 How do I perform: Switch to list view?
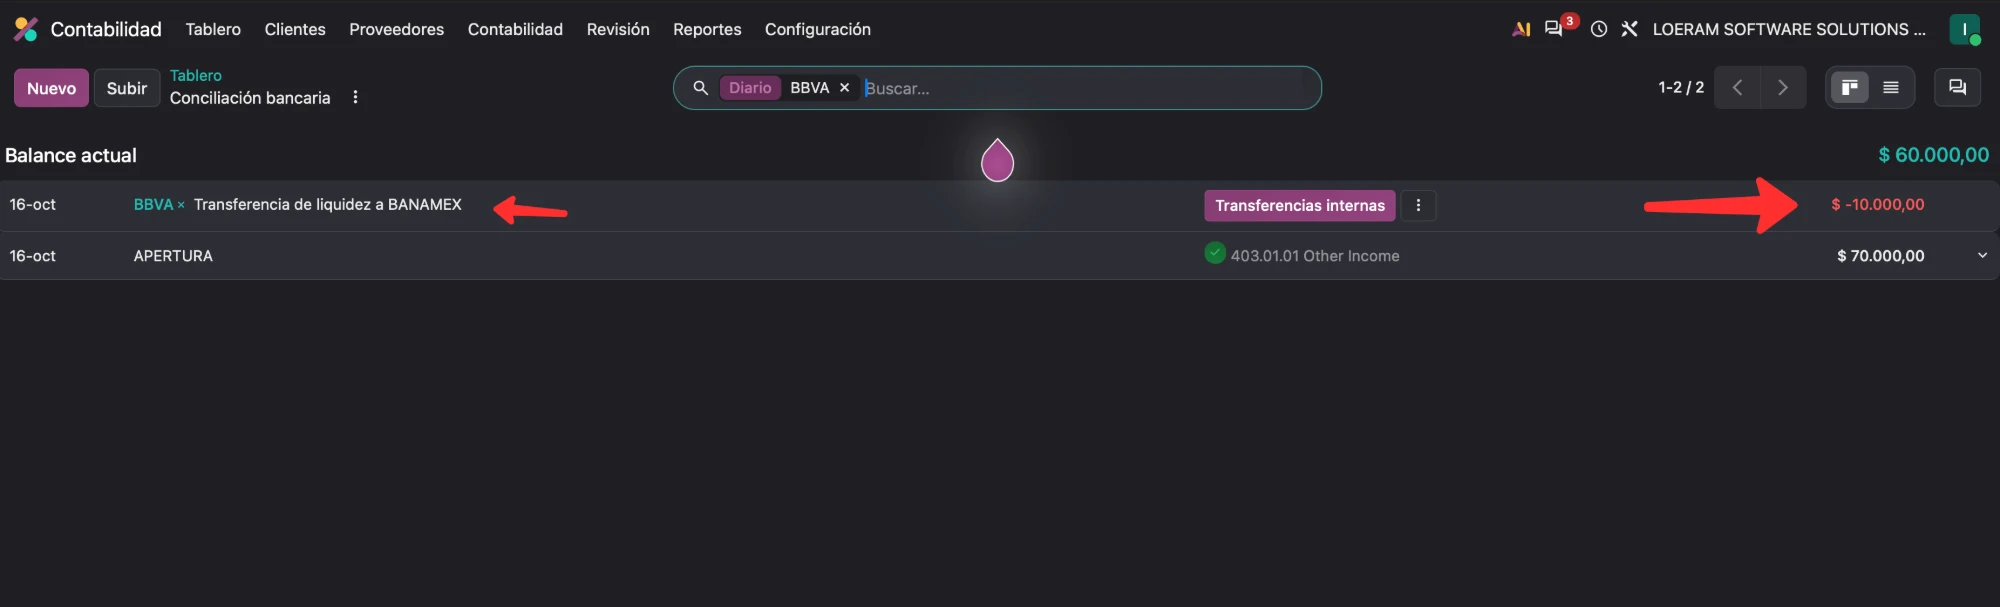pyautogui.click(x=1891, y=88)
